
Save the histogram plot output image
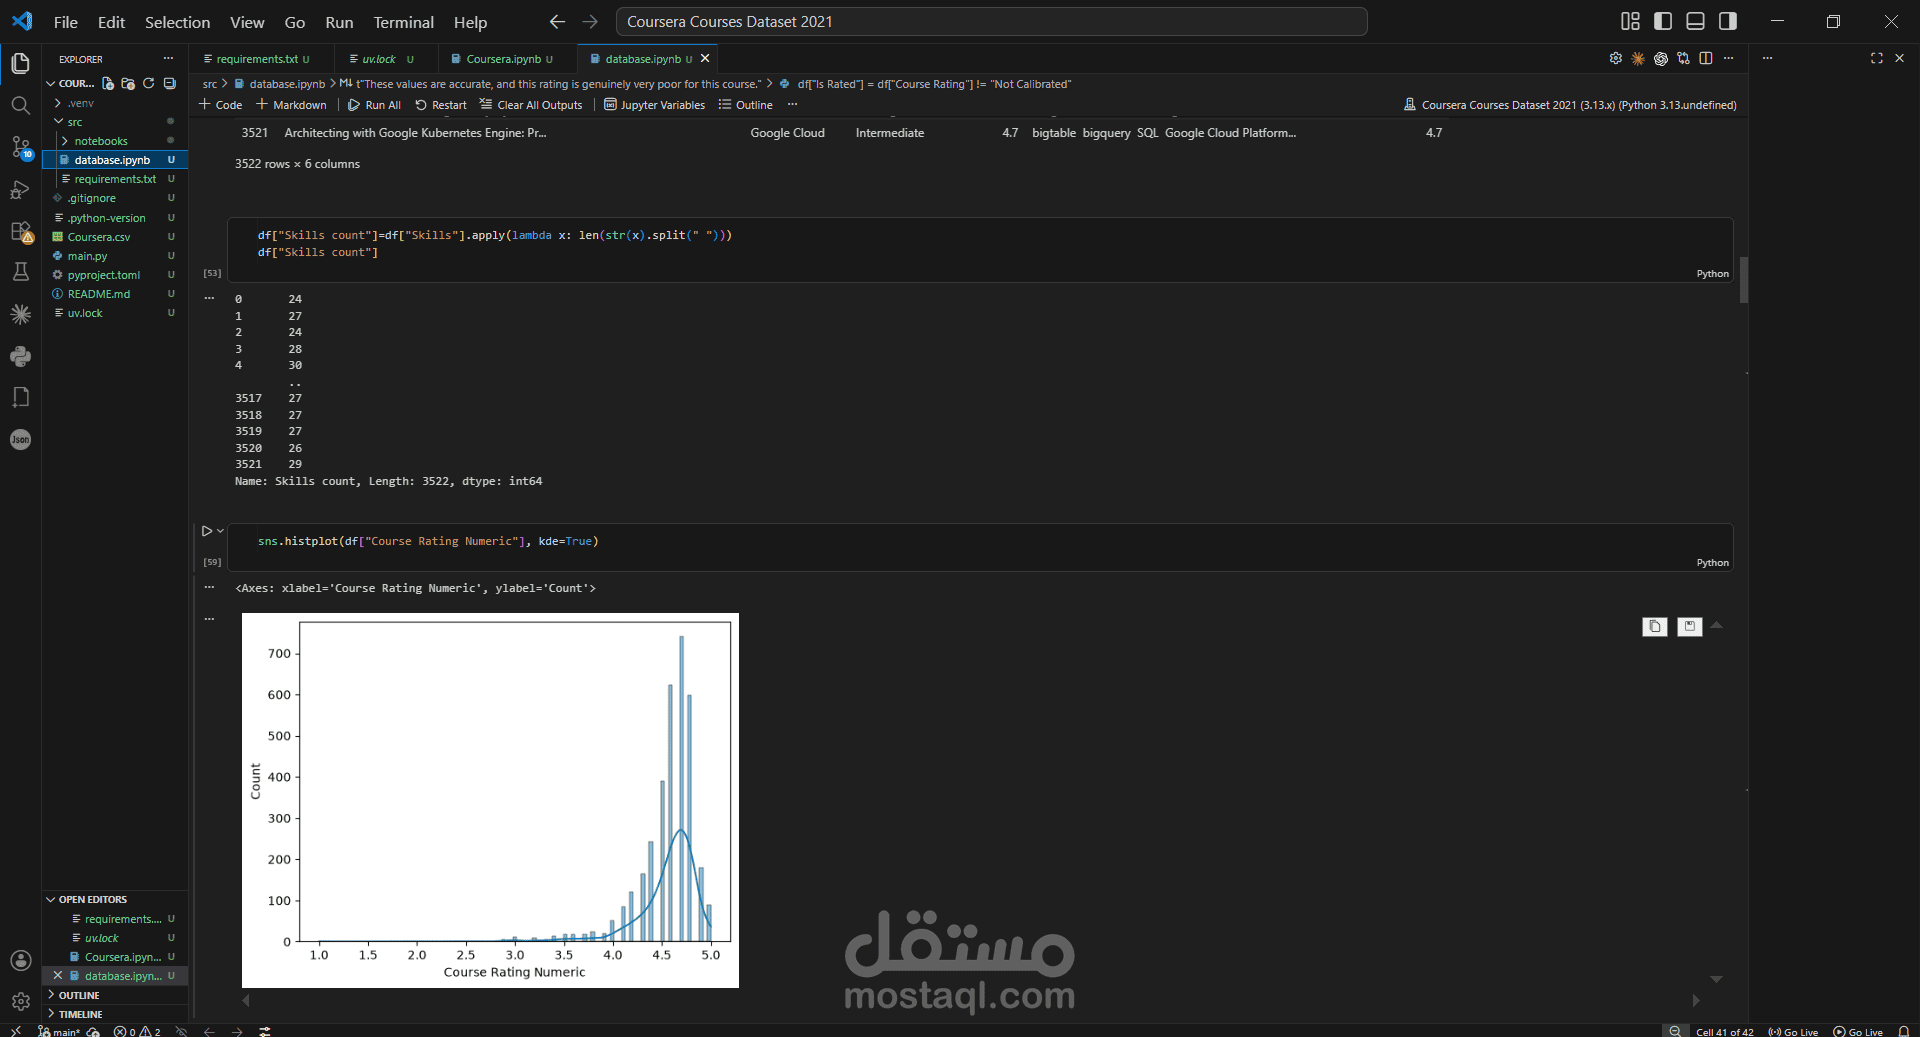coord(1690,626)
